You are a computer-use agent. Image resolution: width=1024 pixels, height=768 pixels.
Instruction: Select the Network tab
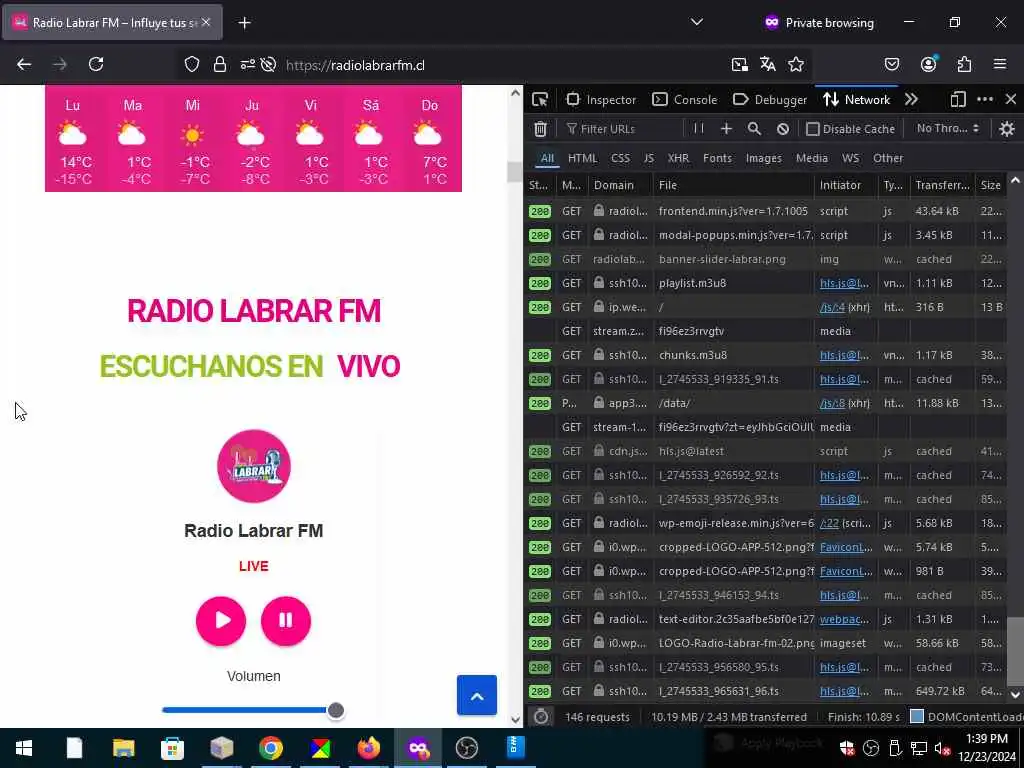(856, 100)
